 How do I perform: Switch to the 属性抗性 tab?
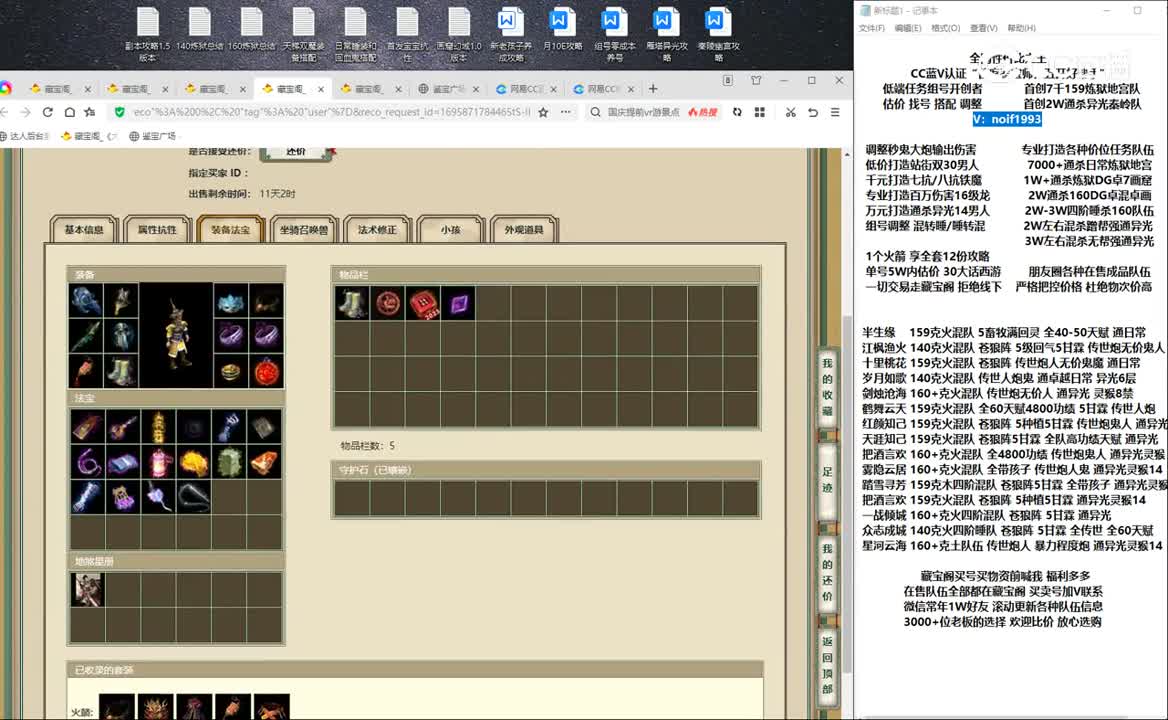(x=157, y=229)
